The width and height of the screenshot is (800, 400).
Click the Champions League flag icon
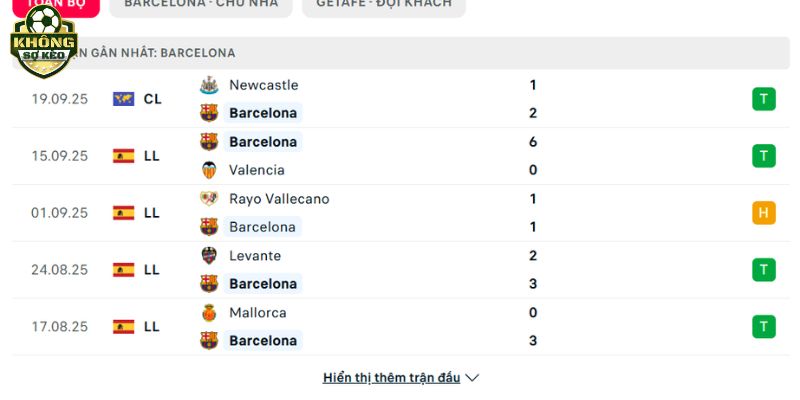[x=123, y=99]
